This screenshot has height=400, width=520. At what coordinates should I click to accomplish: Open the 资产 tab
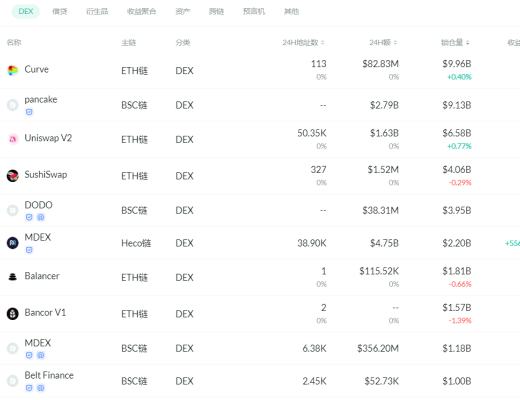pyautogui.click(x=183, y=12)
